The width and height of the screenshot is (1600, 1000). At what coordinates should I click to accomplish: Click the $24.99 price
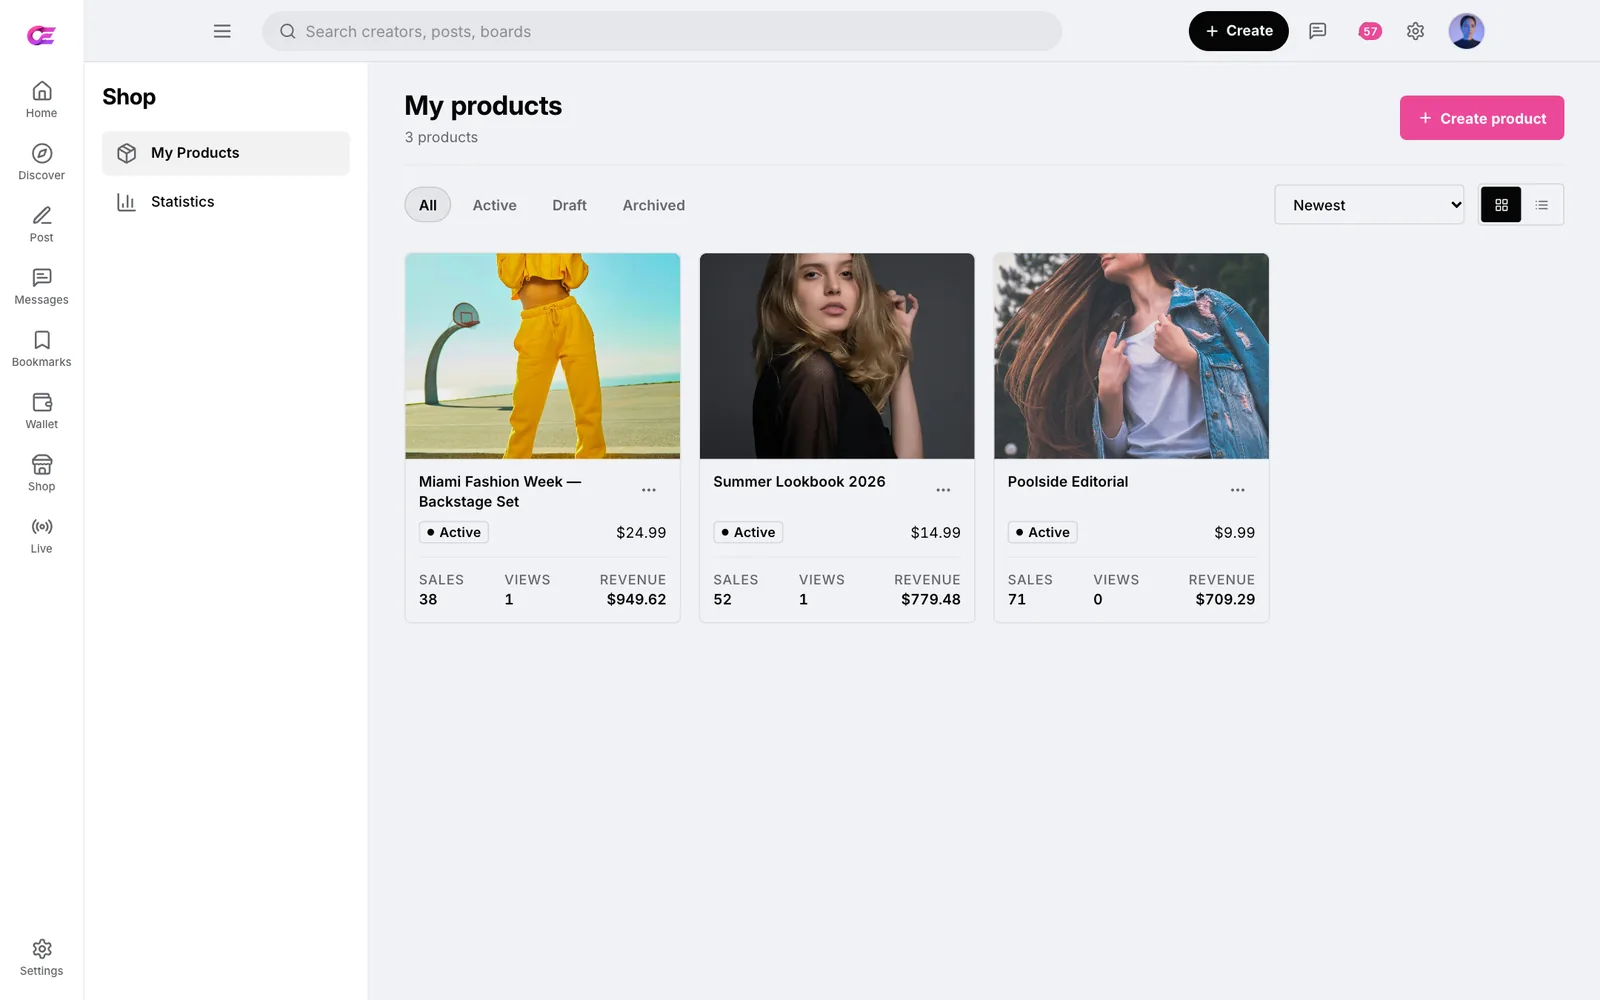coord(641,533)
